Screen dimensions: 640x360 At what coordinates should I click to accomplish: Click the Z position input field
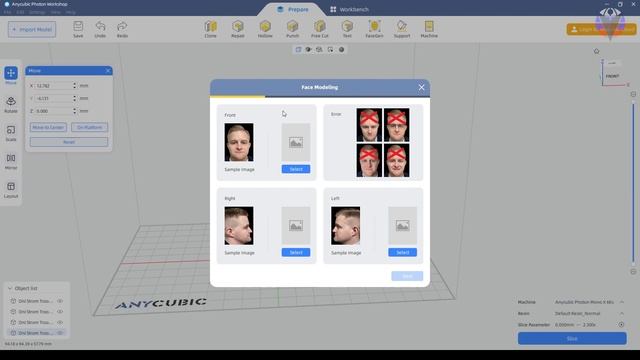point(53,111)
